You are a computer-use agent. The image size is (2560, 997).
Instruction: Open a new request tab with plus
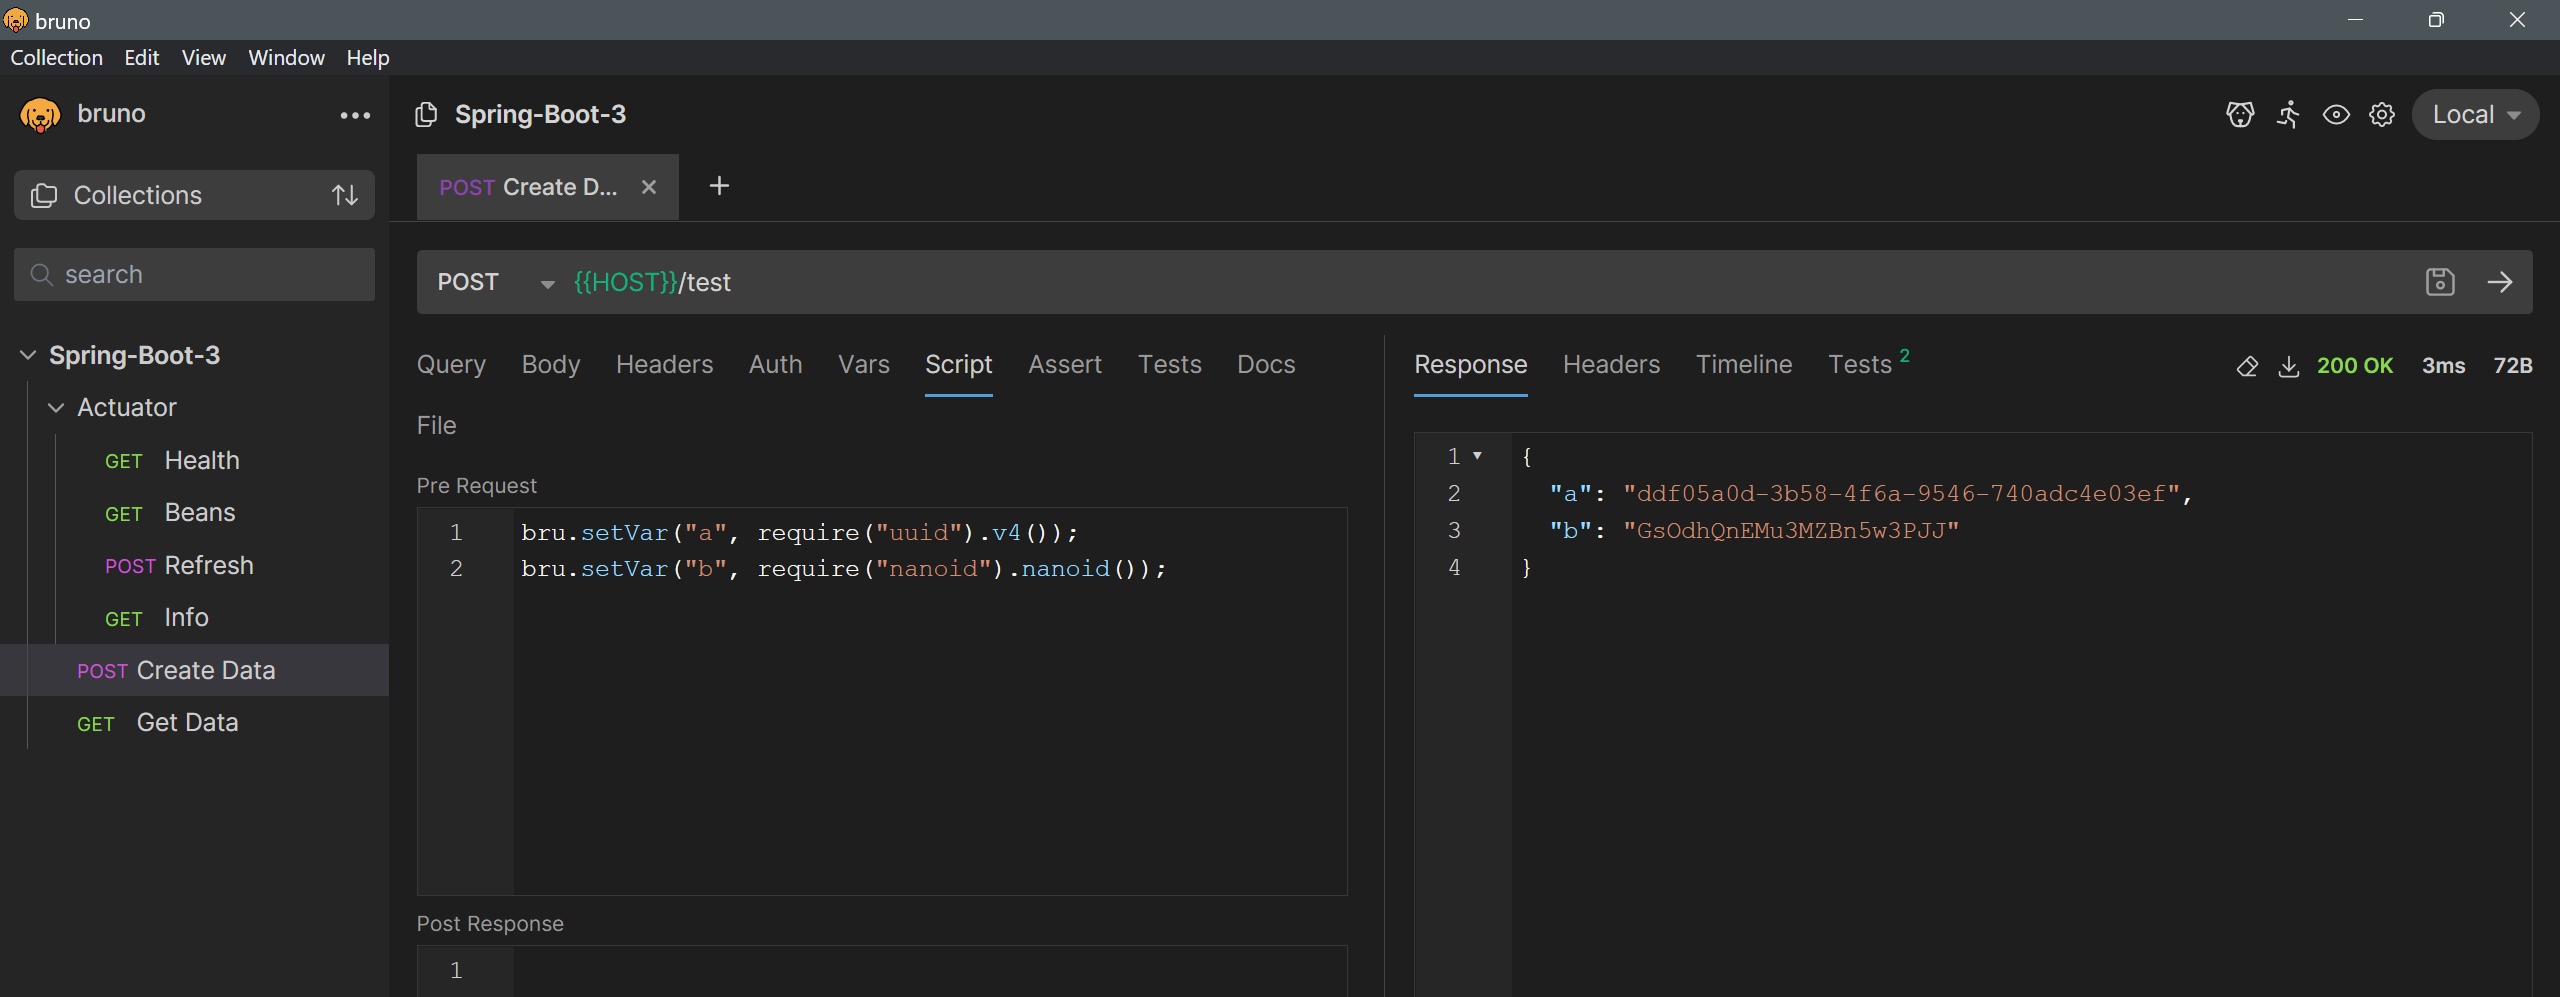(x=719, y=186)
